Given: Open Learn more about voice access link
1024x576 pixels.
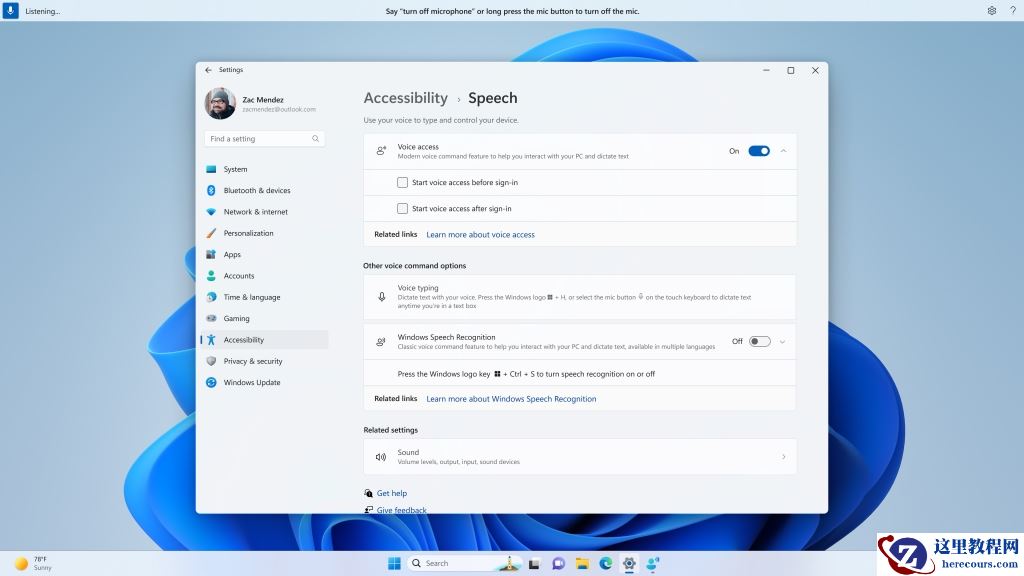Looking at the screenshot, I should (x=480, y=234).
